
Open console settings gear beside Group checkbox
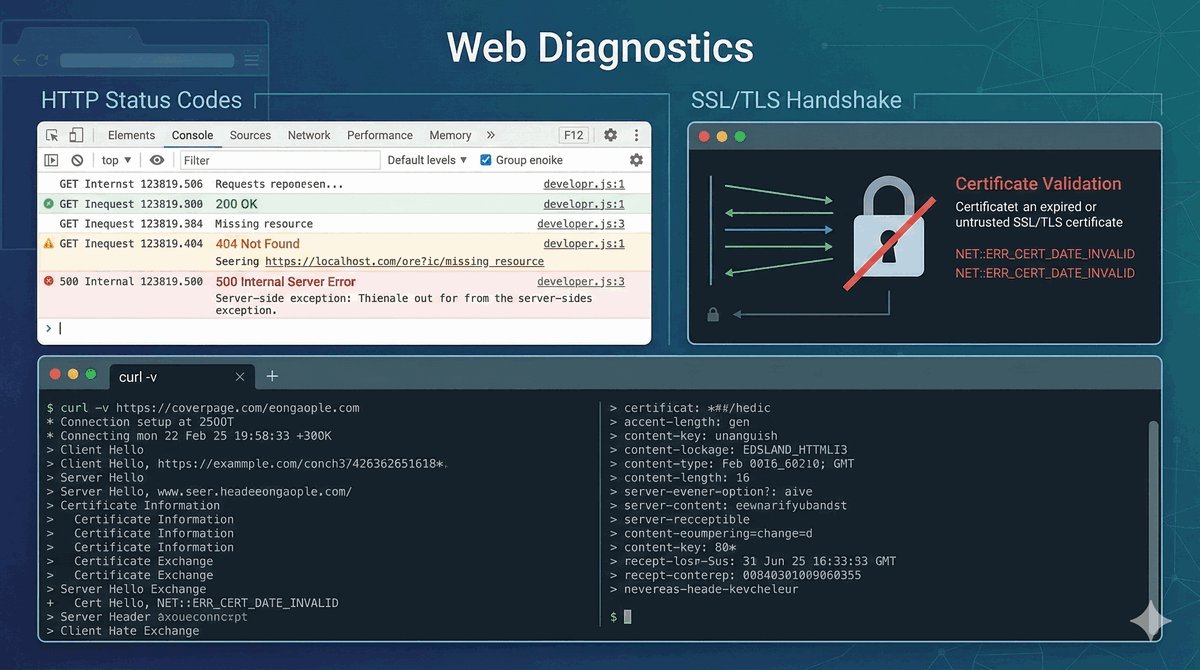[636, 160]
